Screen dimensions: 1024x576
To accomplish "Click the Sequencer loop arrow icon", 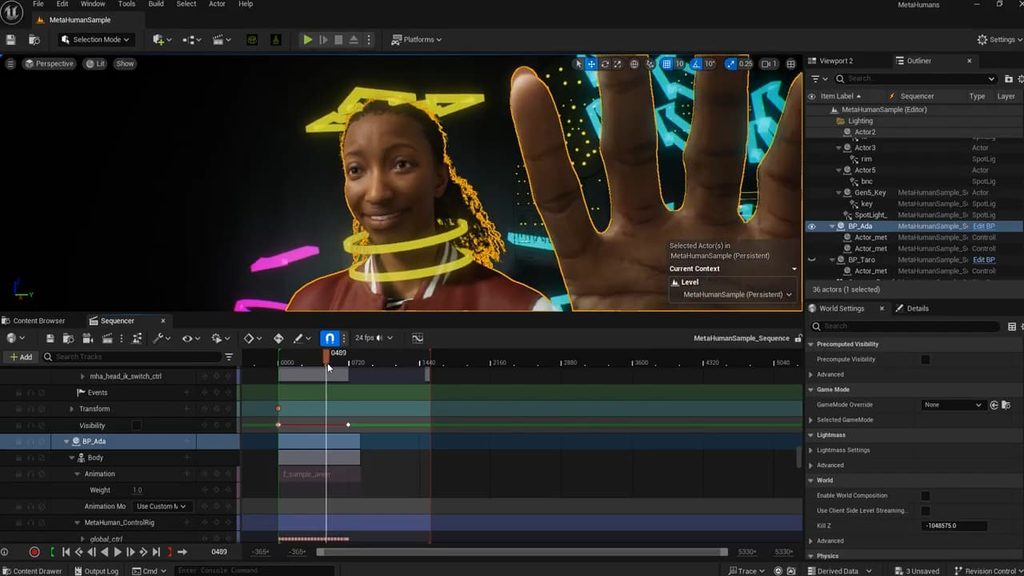I will click(x=182, y=552).
